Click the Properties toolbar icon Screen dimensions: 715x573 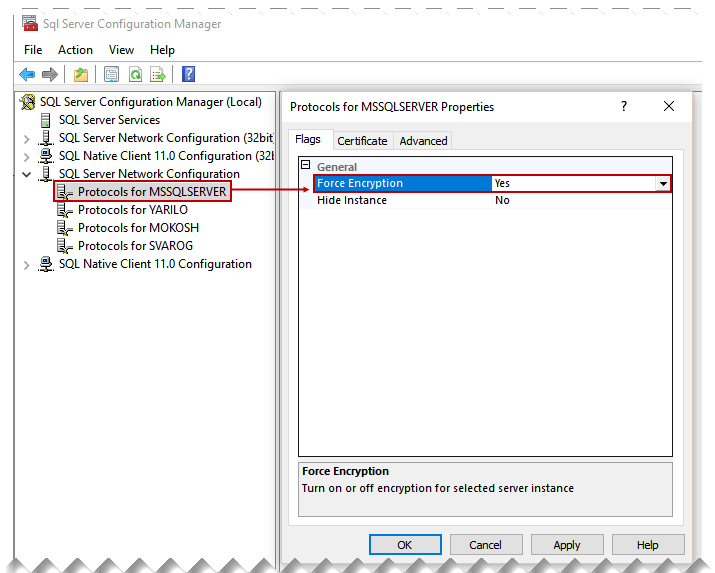(111, 74)
